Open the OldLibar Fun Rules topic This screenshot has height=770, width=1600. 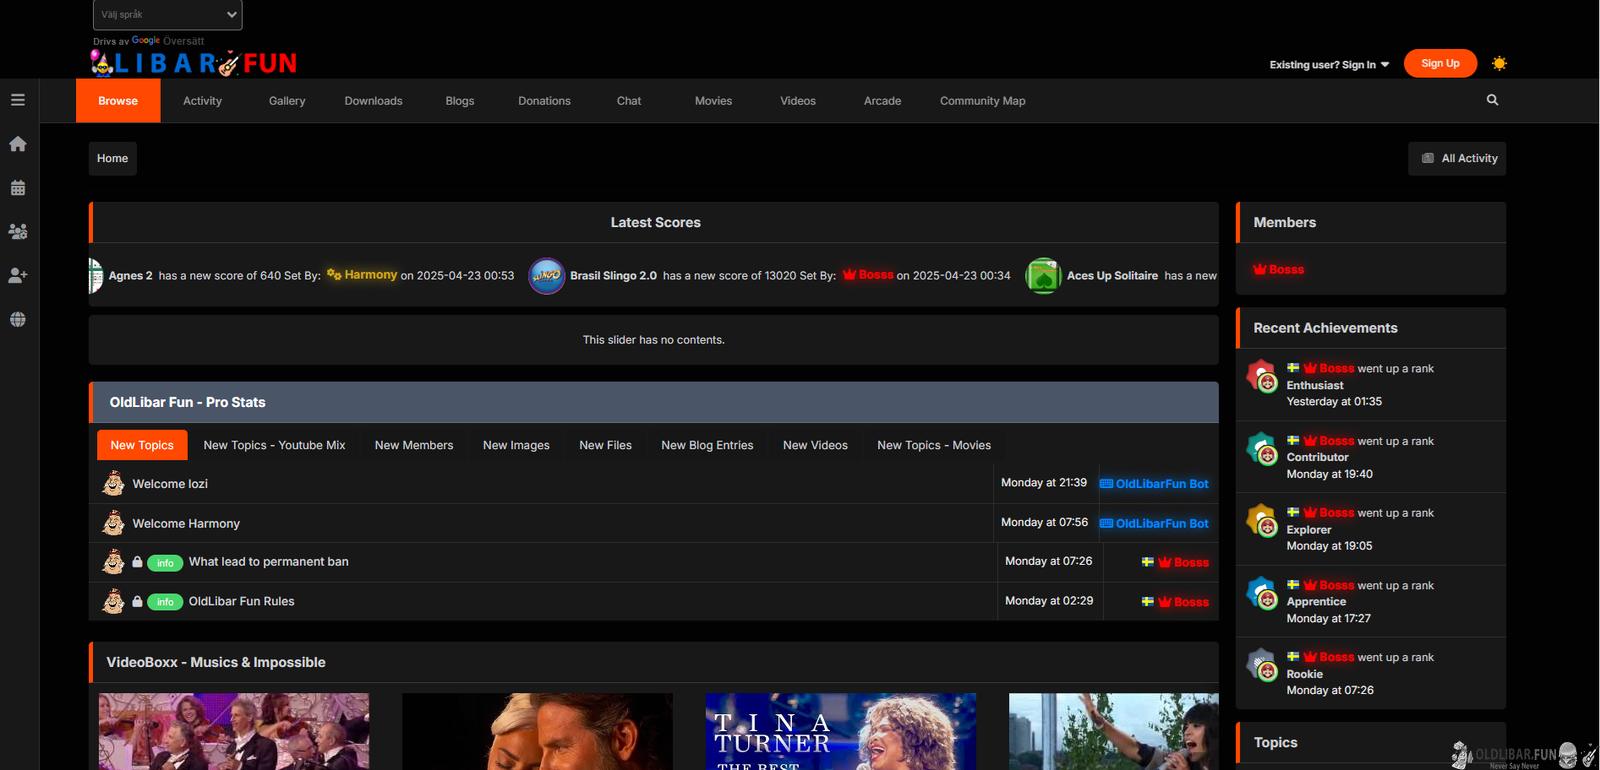(241, 601)
